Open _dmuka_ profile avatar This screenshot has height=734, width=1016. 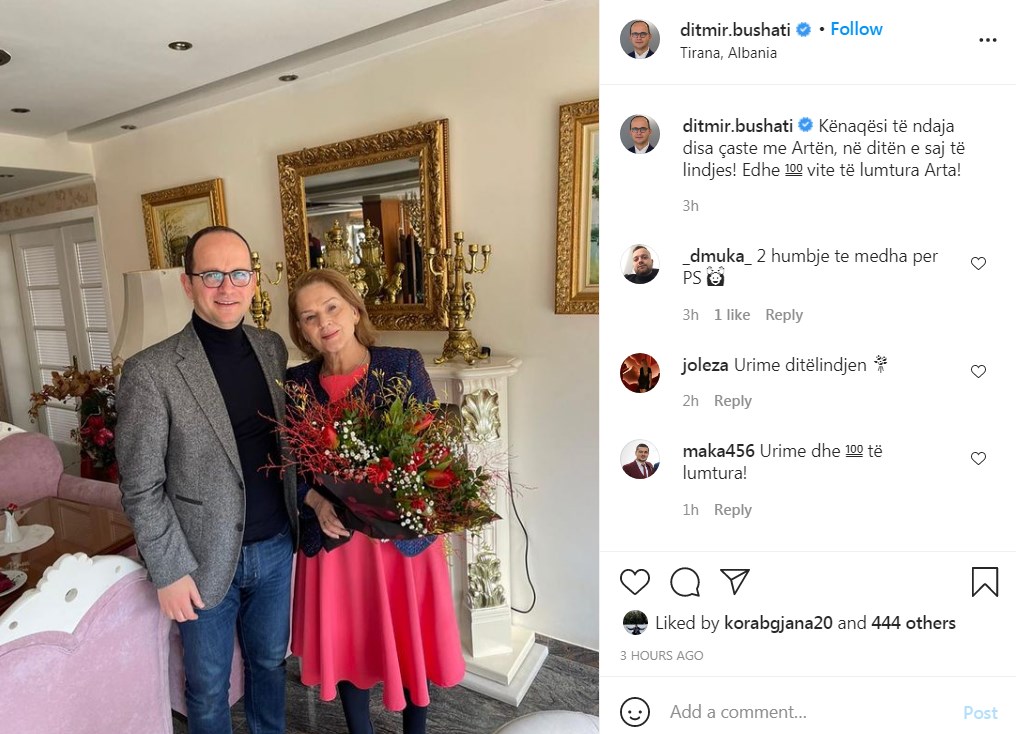pos(640,264)
